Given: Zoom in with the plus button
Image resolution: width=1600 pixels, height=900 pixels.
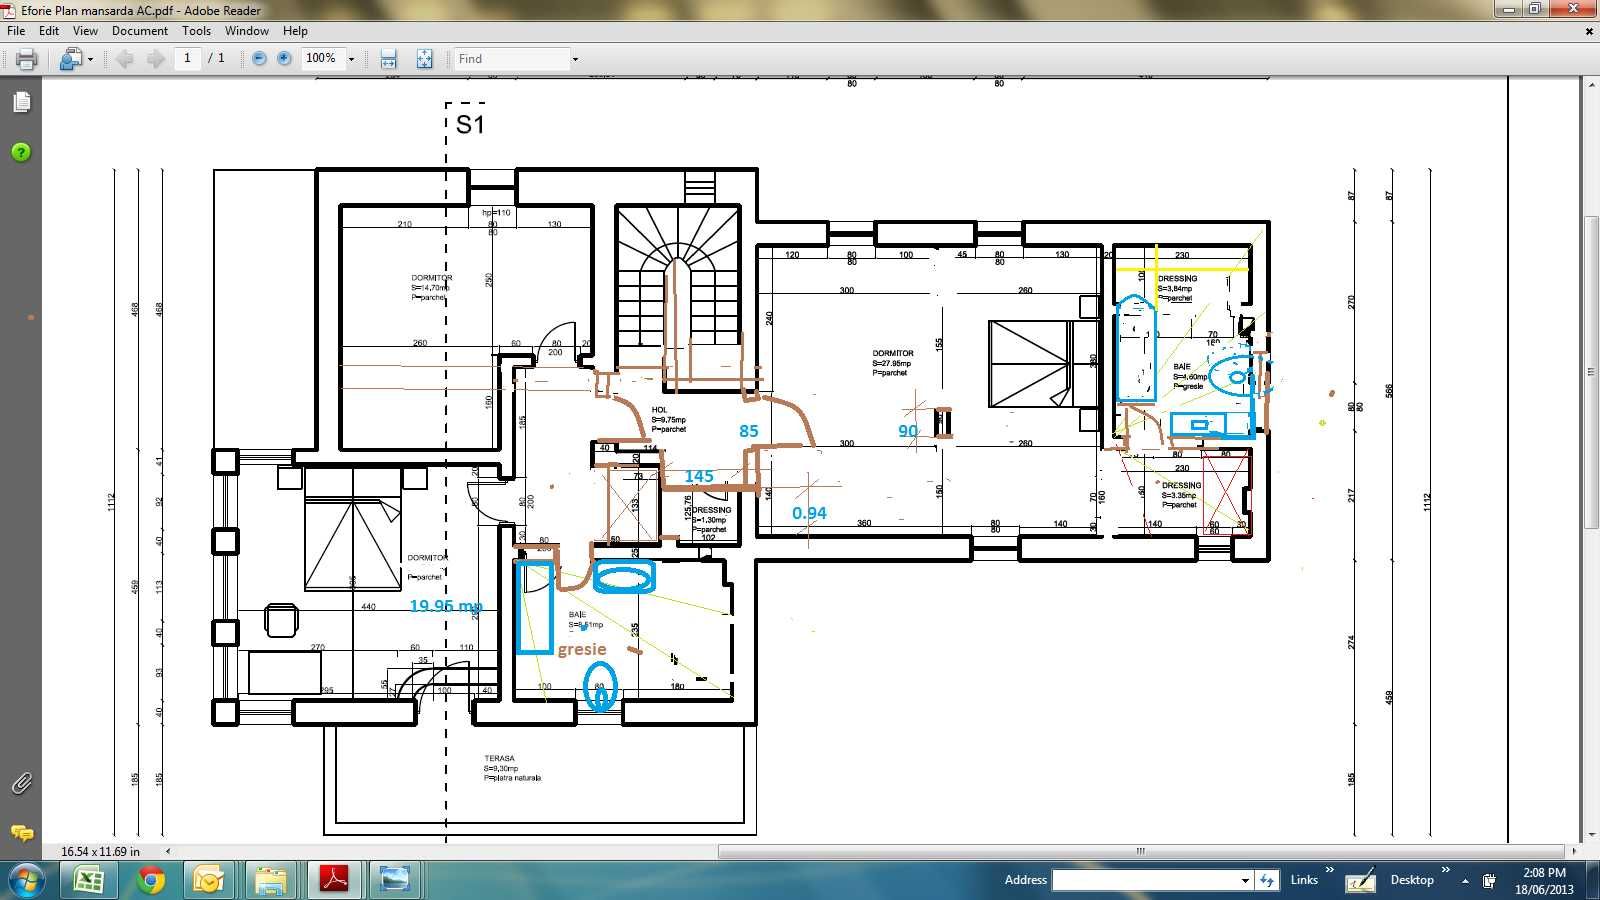Looking at the screenshot, I should click(284, 59).
